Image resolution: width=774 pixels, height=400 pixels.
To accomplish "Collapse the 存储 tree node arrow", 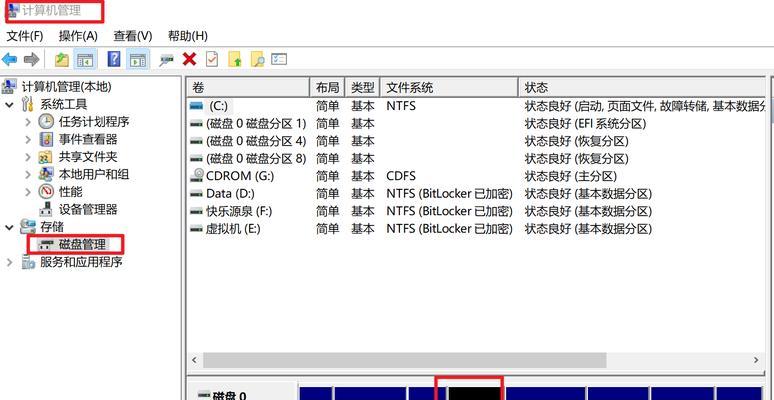I will (9, 227).
